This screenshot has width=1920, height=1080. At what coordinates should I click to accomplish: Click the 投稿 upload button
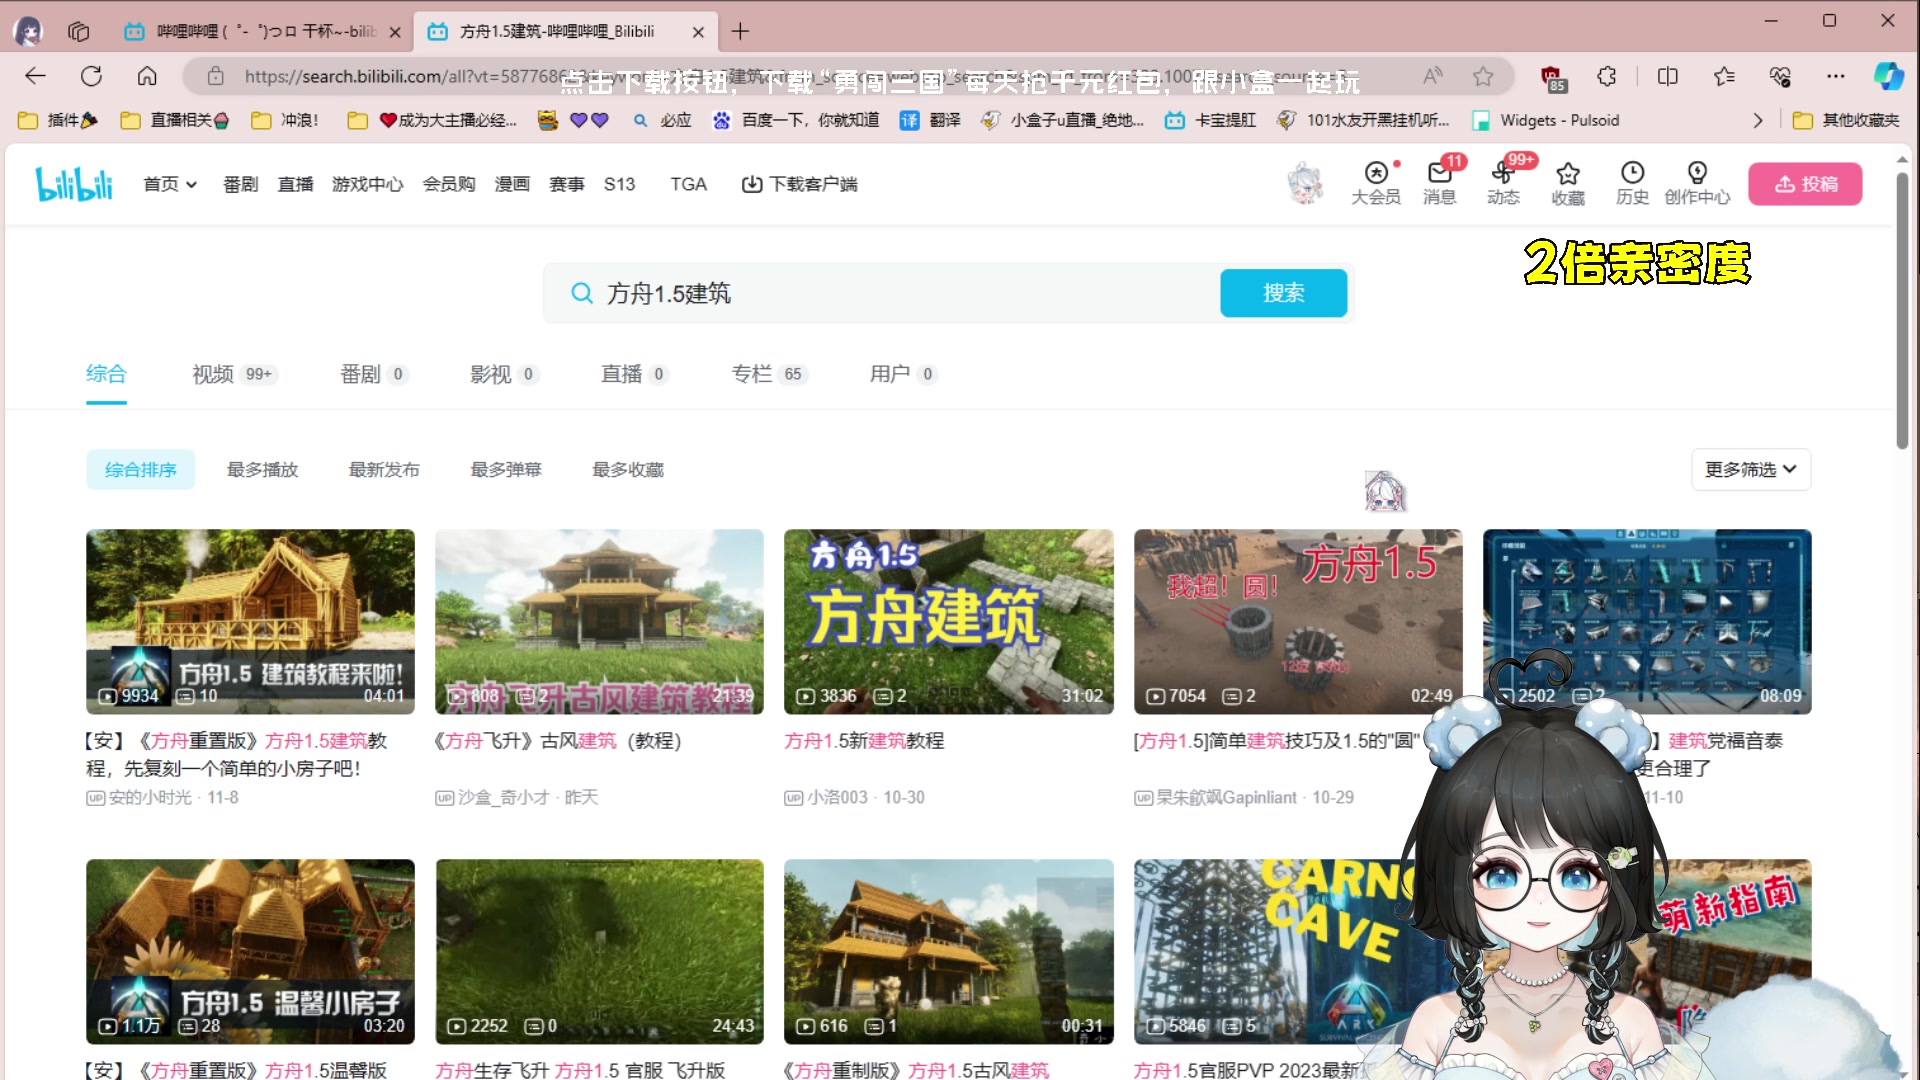click(1804, 183)
